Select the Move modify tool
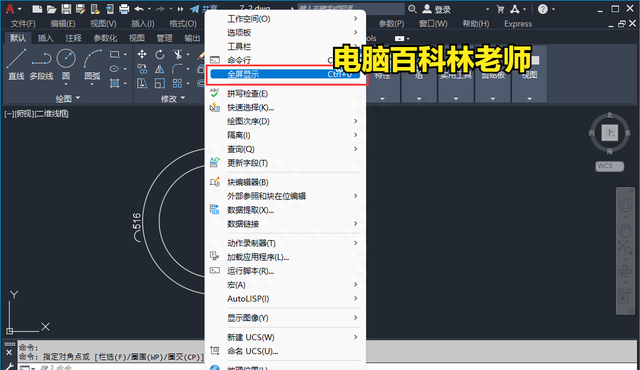This screenshot has height=370, width=640. pos(142,54)
